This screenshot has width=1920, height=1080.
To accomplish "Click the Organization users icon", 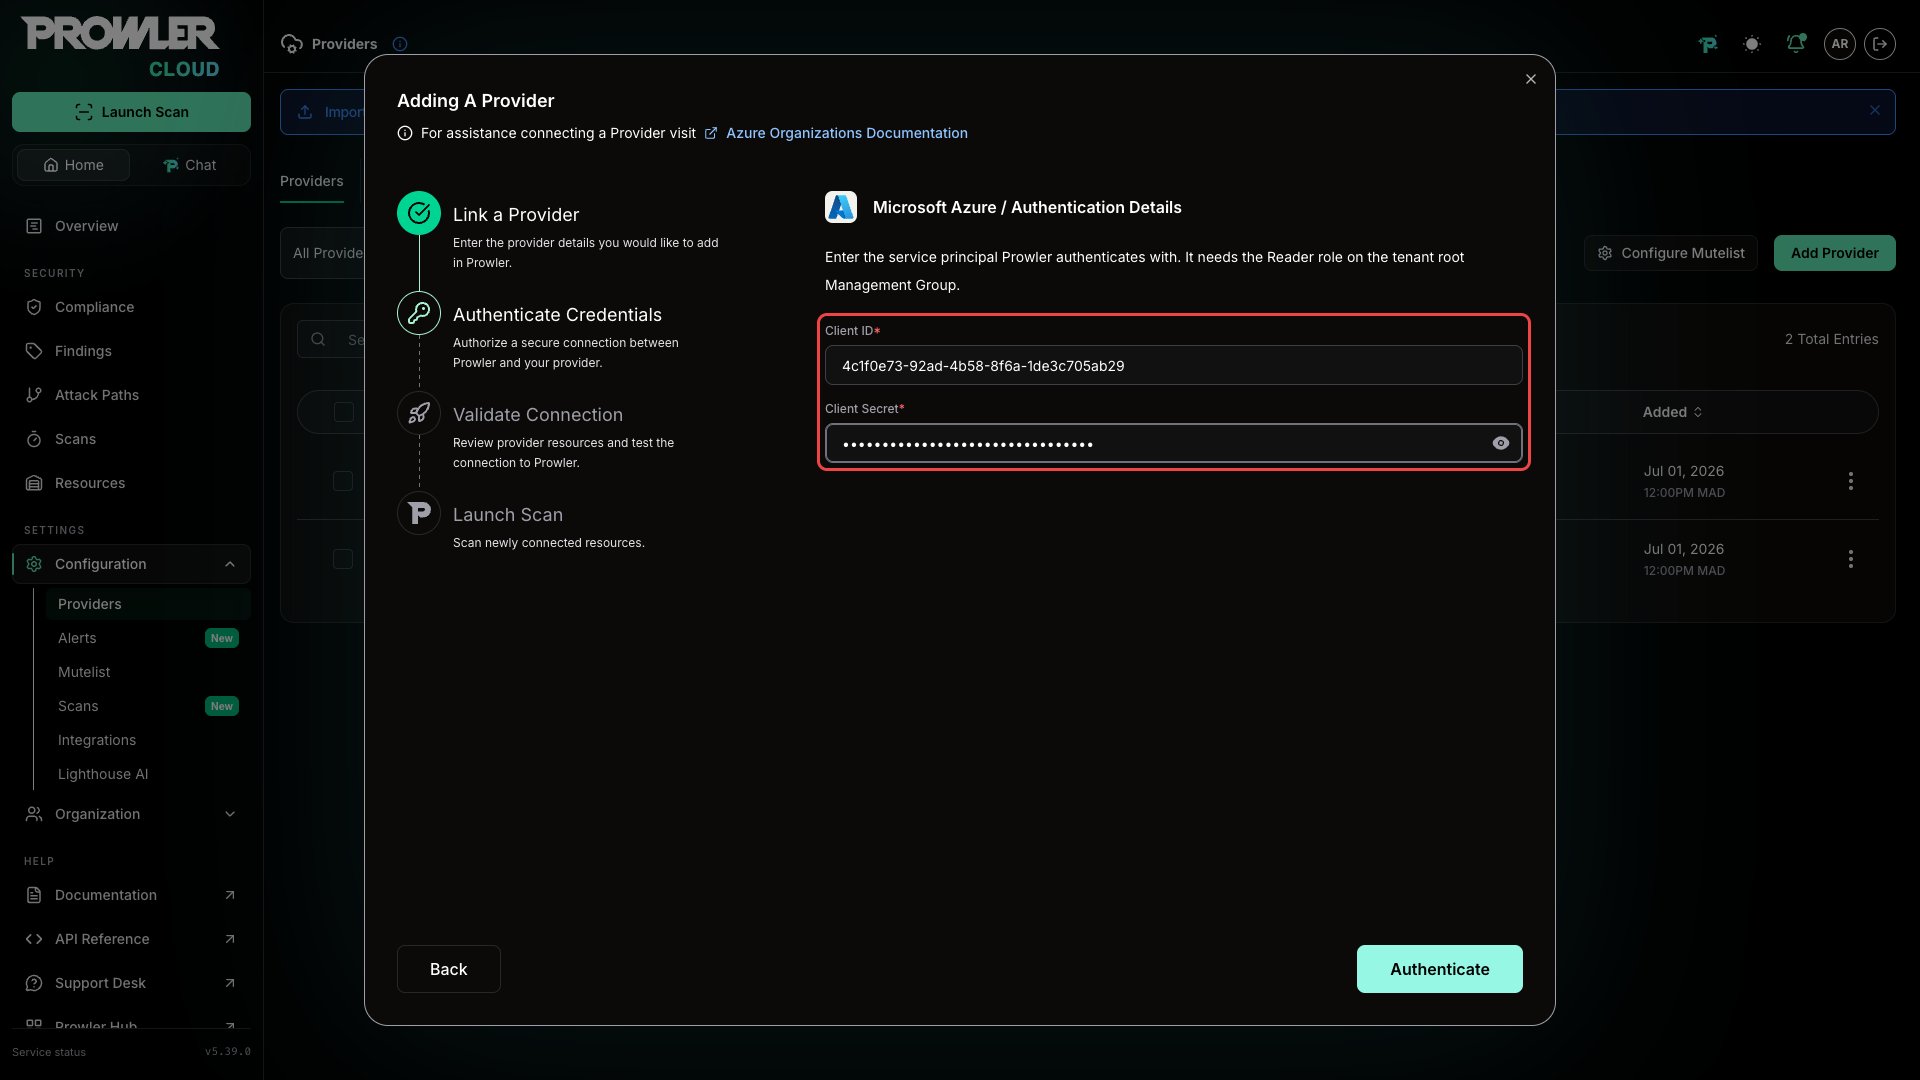I will (34, 814).
